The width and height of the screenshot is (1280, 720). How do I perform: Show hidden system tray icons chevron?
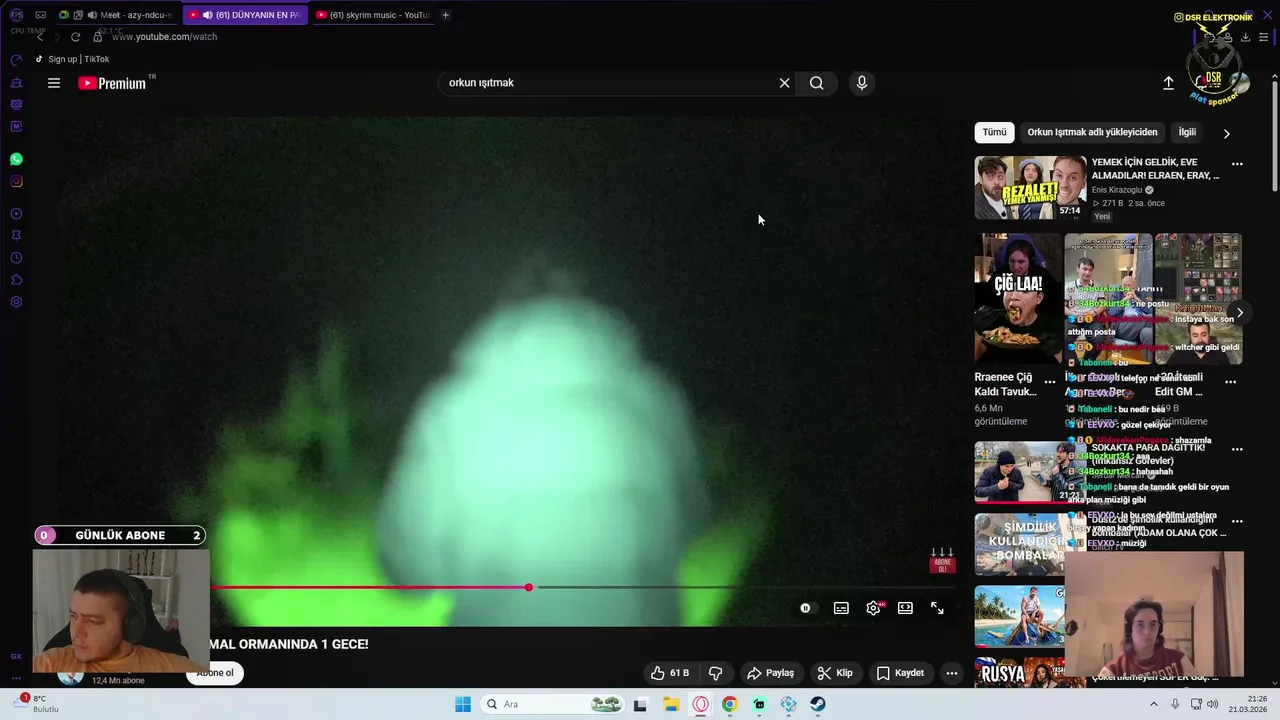click(1153, 704)
